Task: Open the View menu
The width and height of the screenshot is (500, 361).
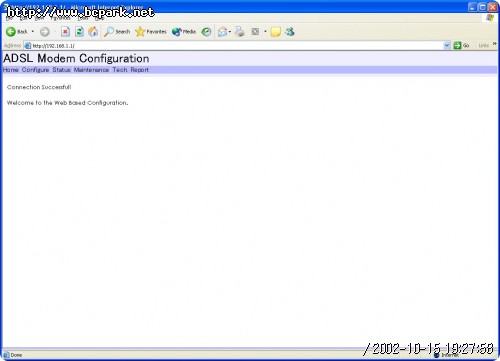Action: (39, 18)
